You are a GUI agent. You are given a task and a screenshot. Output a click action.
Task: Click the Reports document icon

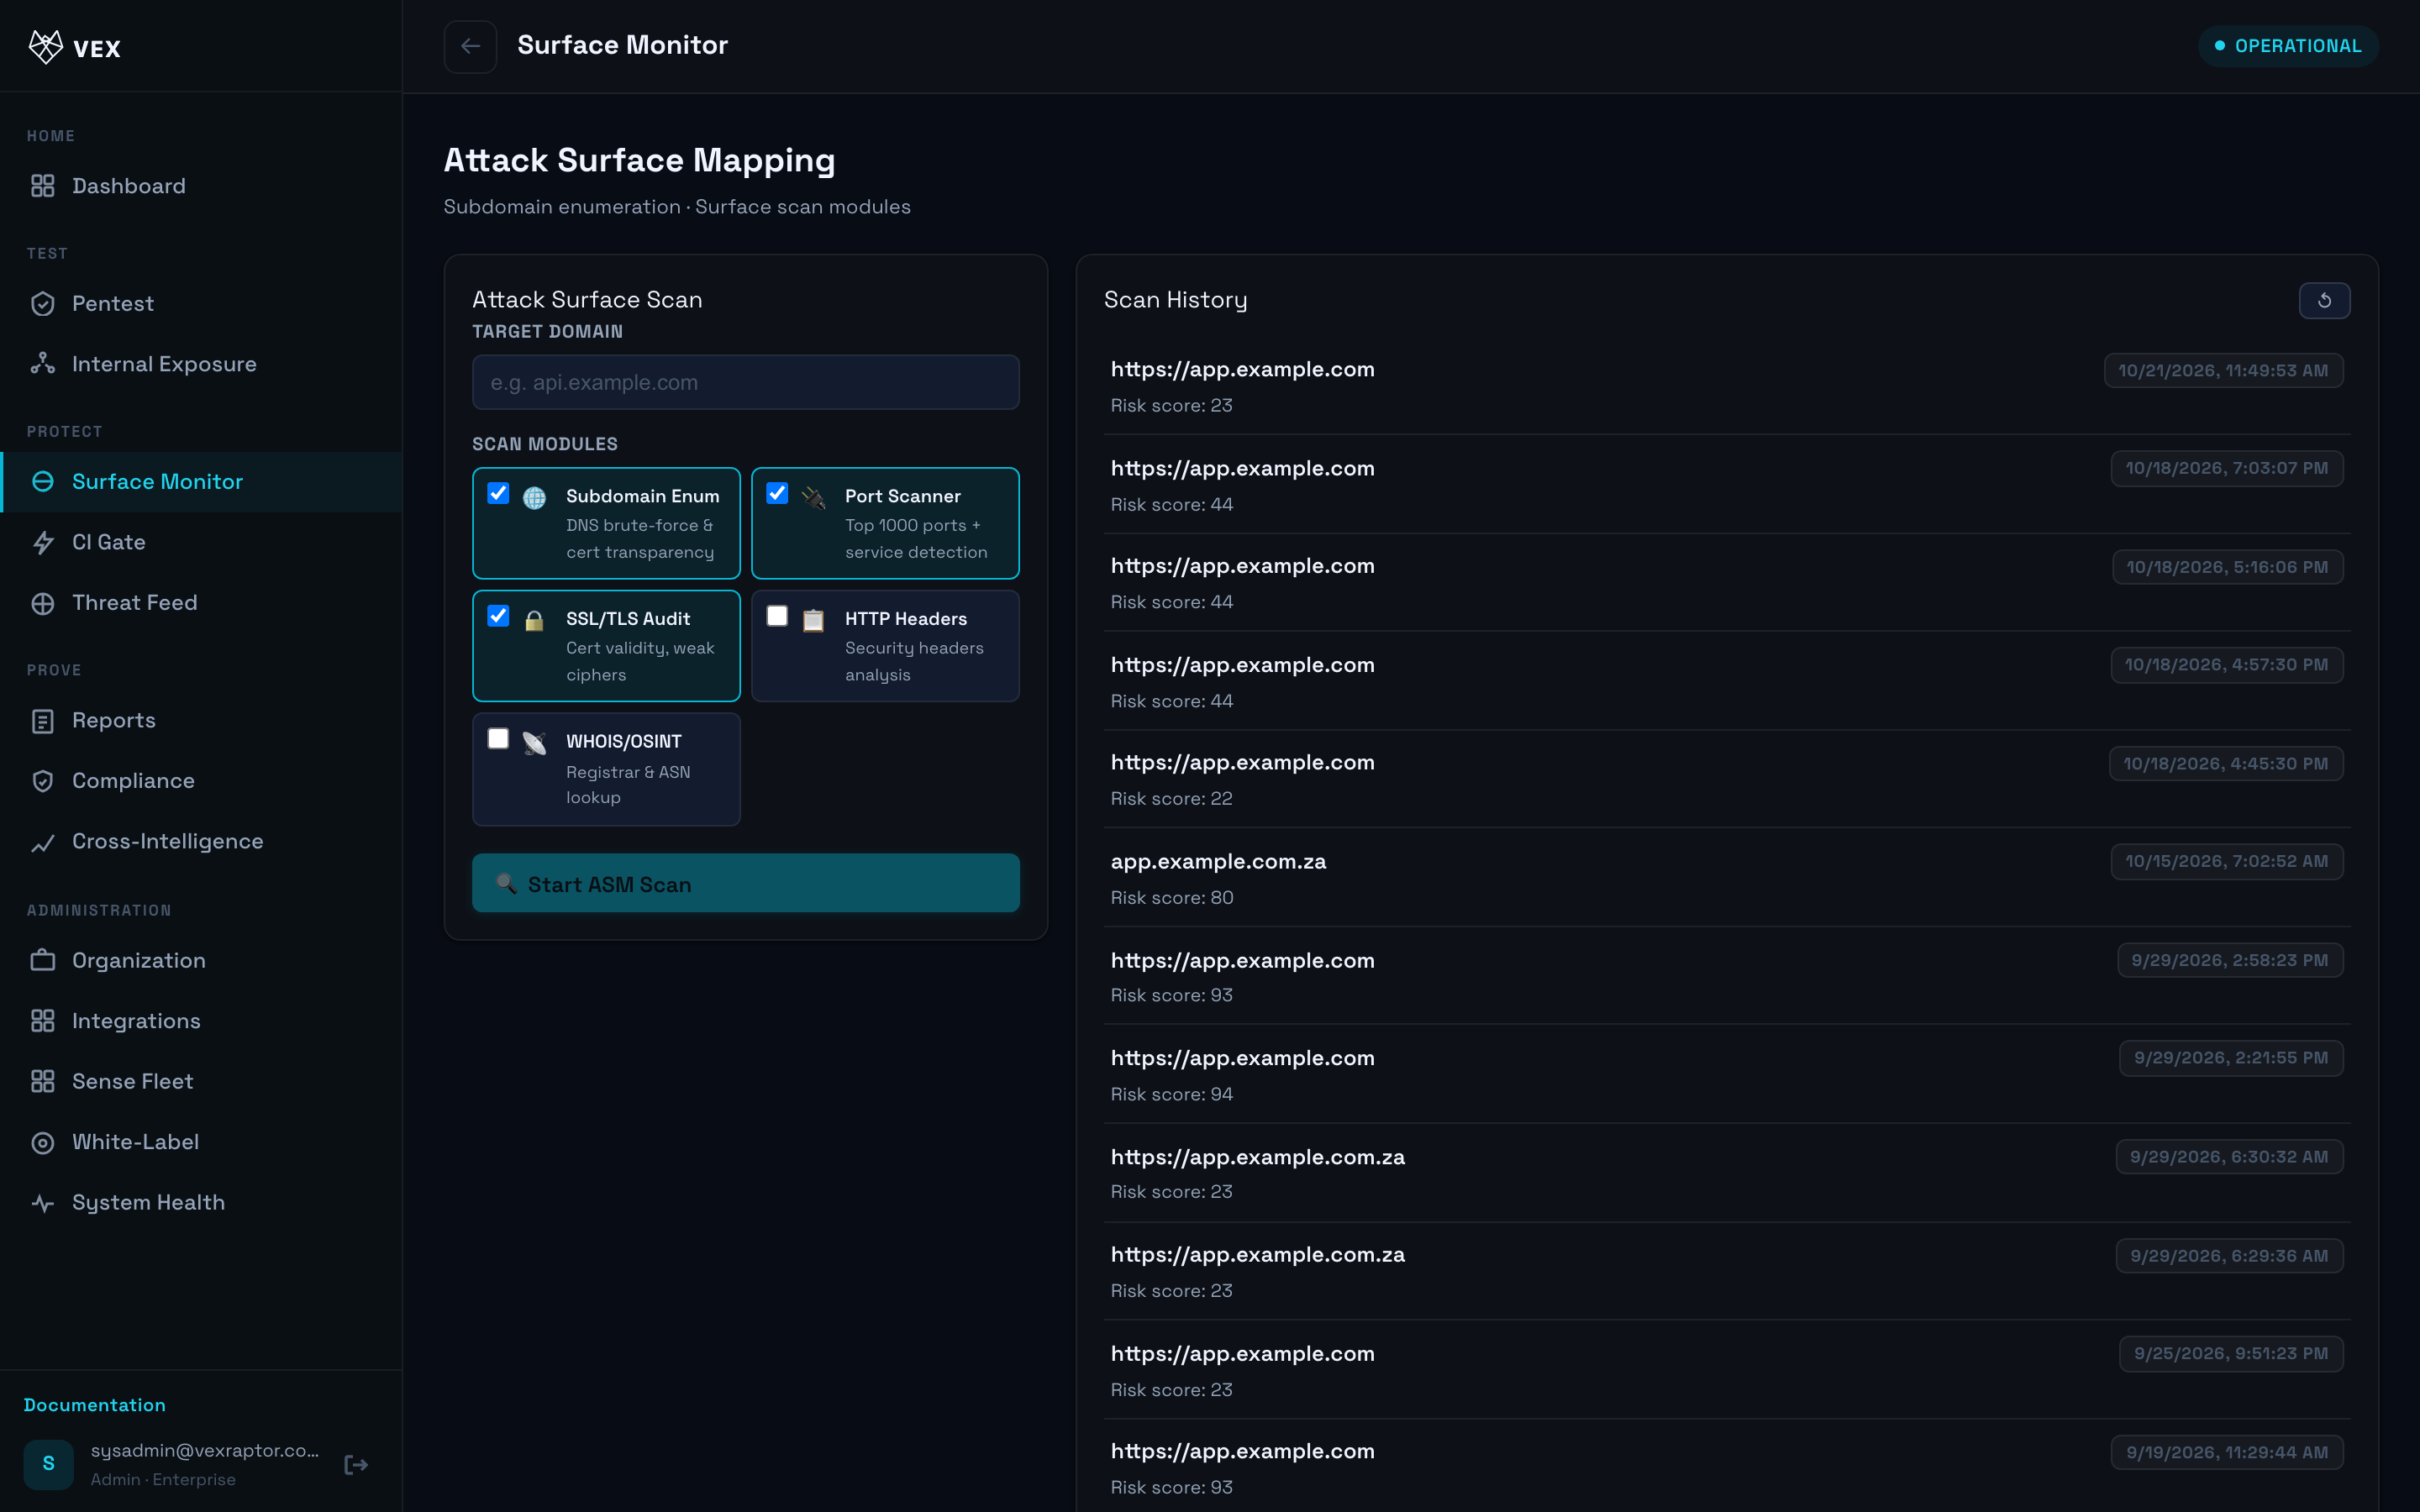click(43, 721)
